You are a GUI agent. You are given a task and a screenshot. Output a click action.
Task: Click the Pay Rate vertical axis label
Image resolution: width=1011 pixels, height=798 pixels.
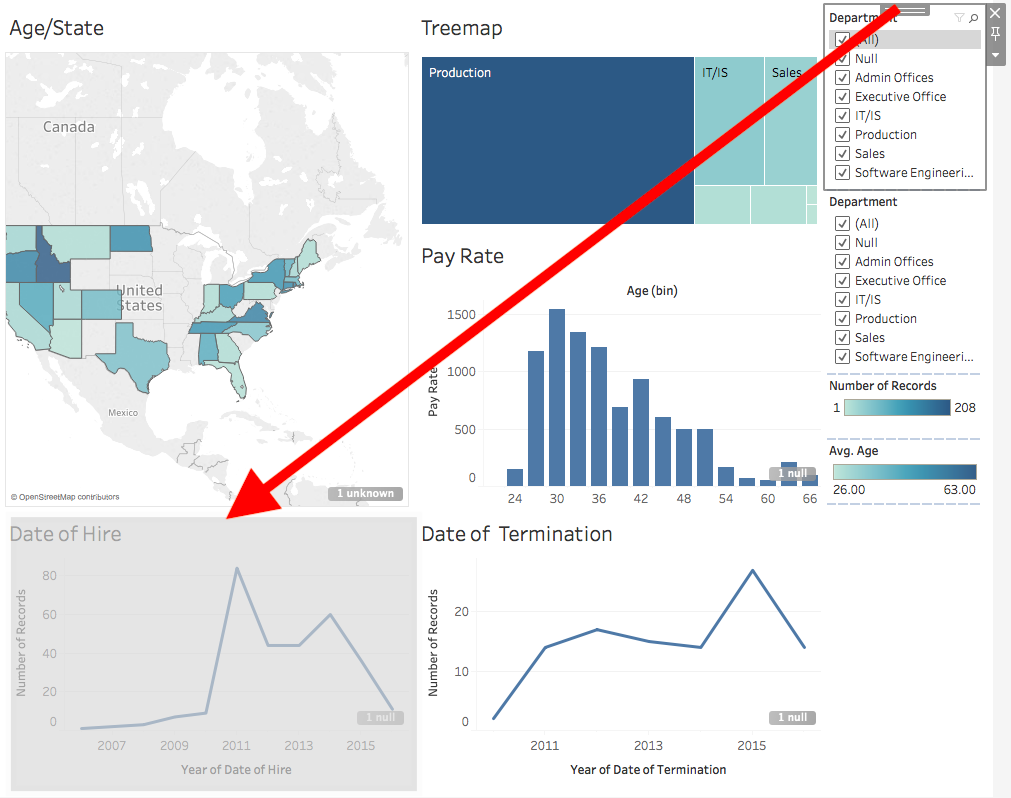click(433, 392)
